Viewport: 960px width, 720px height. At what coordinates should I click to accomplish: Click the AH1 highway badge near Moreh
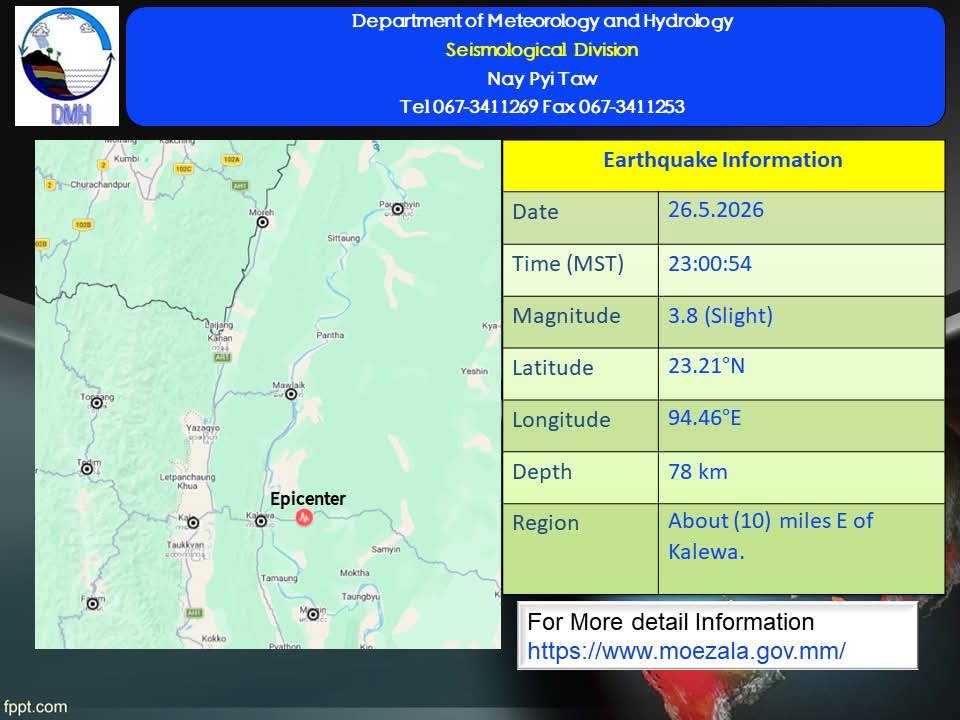(240, 186)
